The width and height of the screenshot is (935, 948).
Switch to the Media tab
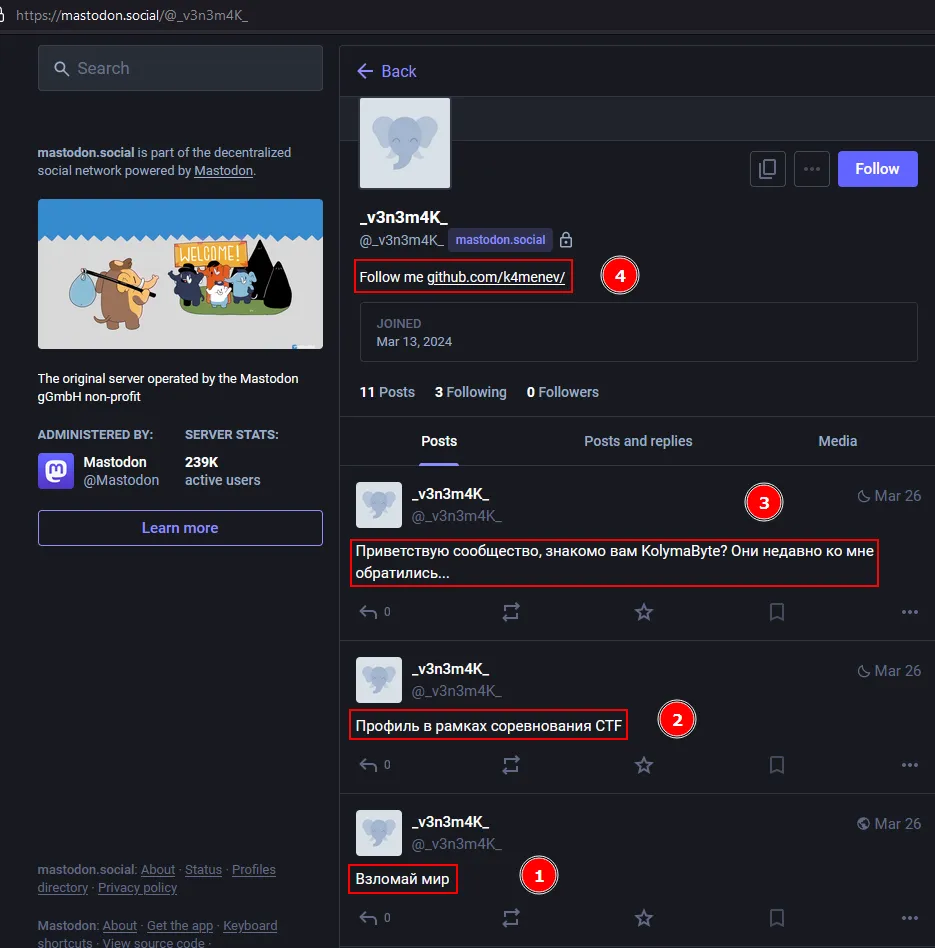838,441
